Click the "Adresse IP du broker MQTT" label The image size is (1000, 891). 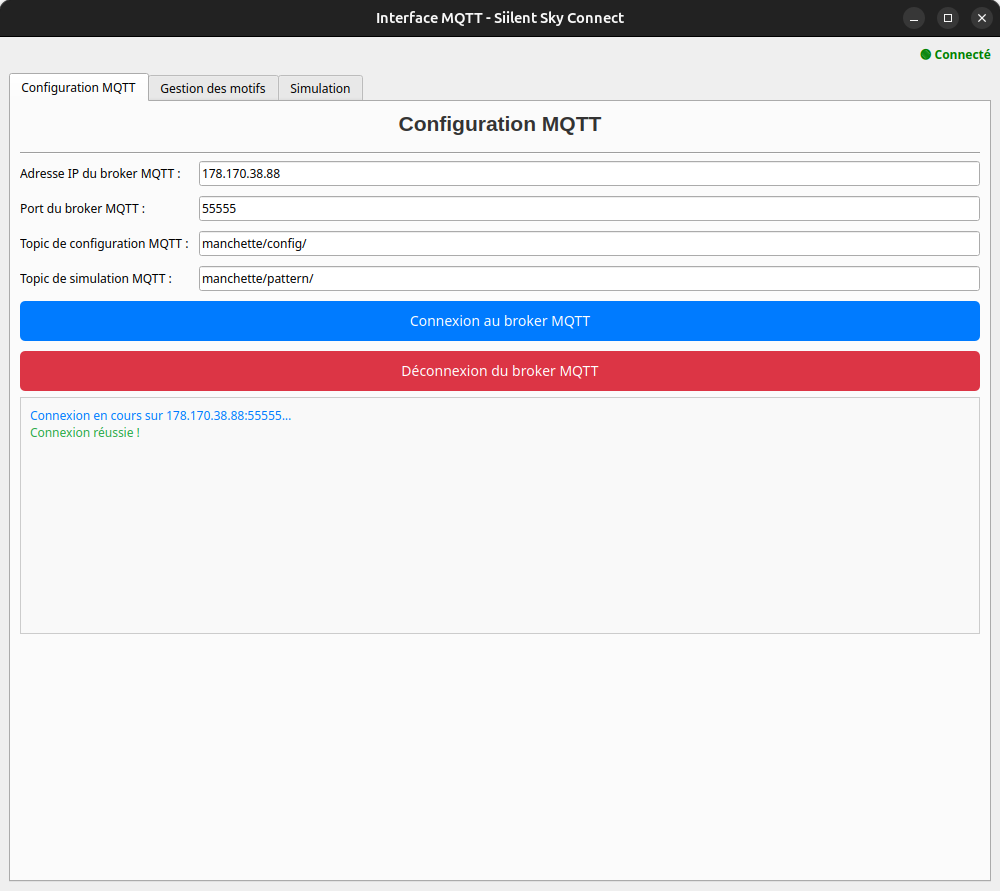(x=100, y=174)
